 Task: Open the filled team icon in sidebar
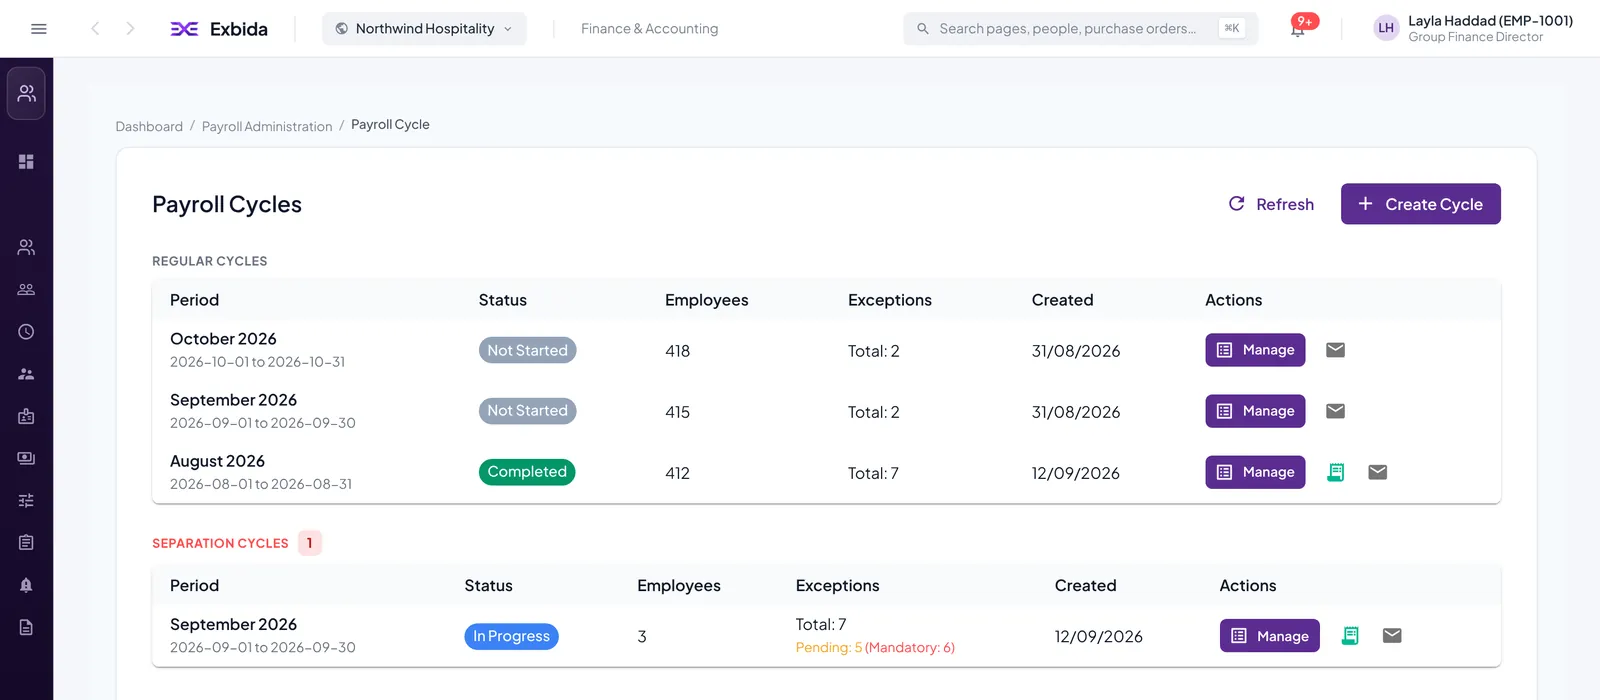click(26, 374)
